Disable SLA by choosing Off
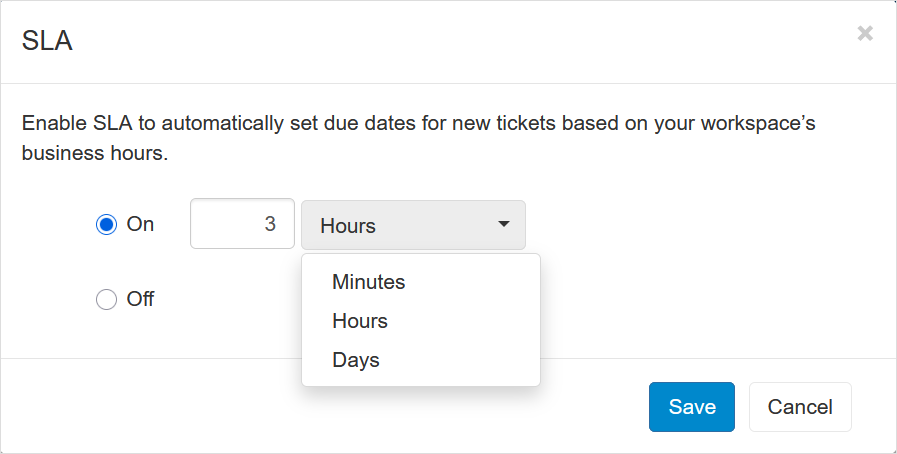Viewport: 897px width, 454px height. 106,299
